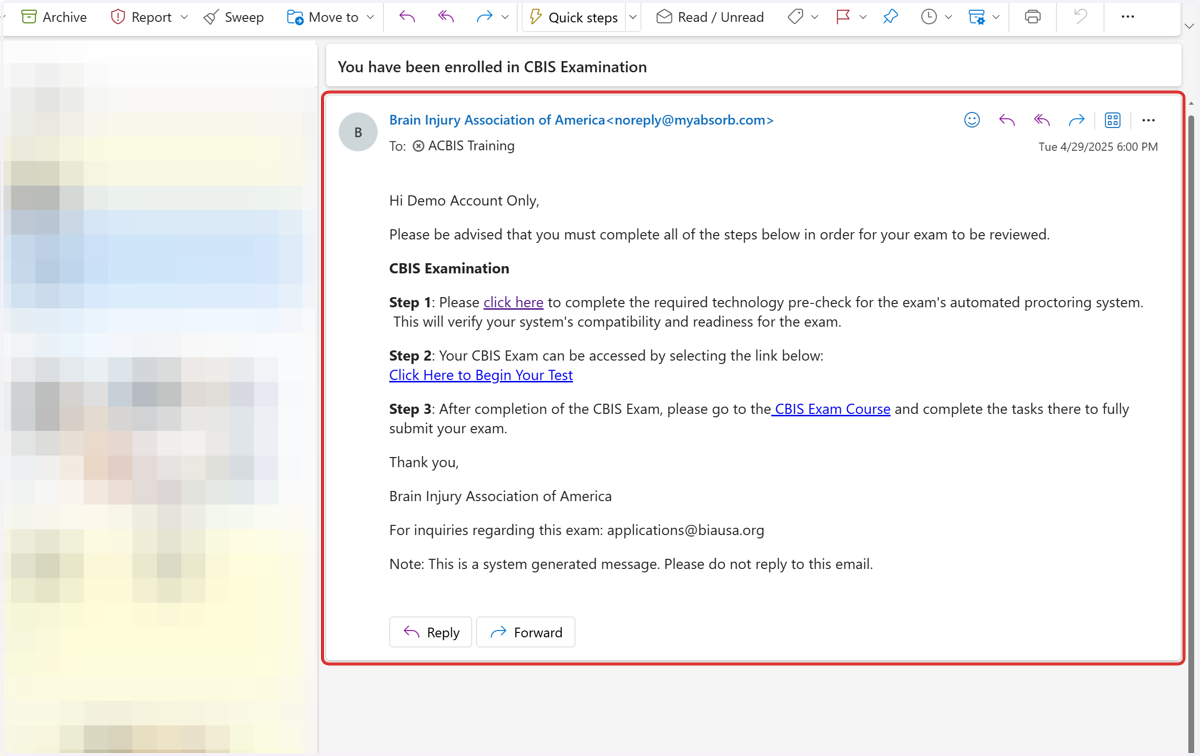
Task: Click the snooze clock icon
Action: click(x=929, y=17)
